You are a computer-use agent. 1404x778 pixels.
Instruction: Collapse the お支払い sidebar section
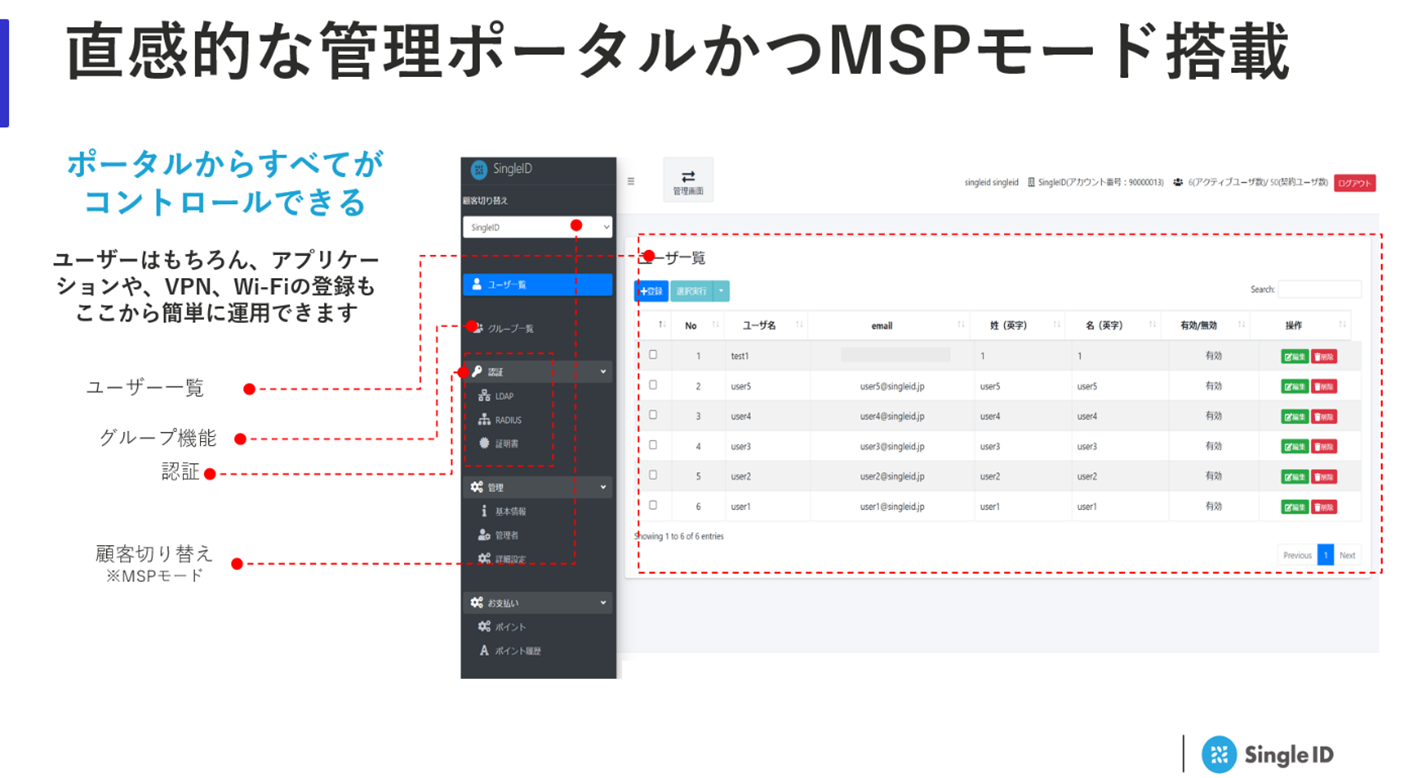pyautogui.click(x=538, y=603)
